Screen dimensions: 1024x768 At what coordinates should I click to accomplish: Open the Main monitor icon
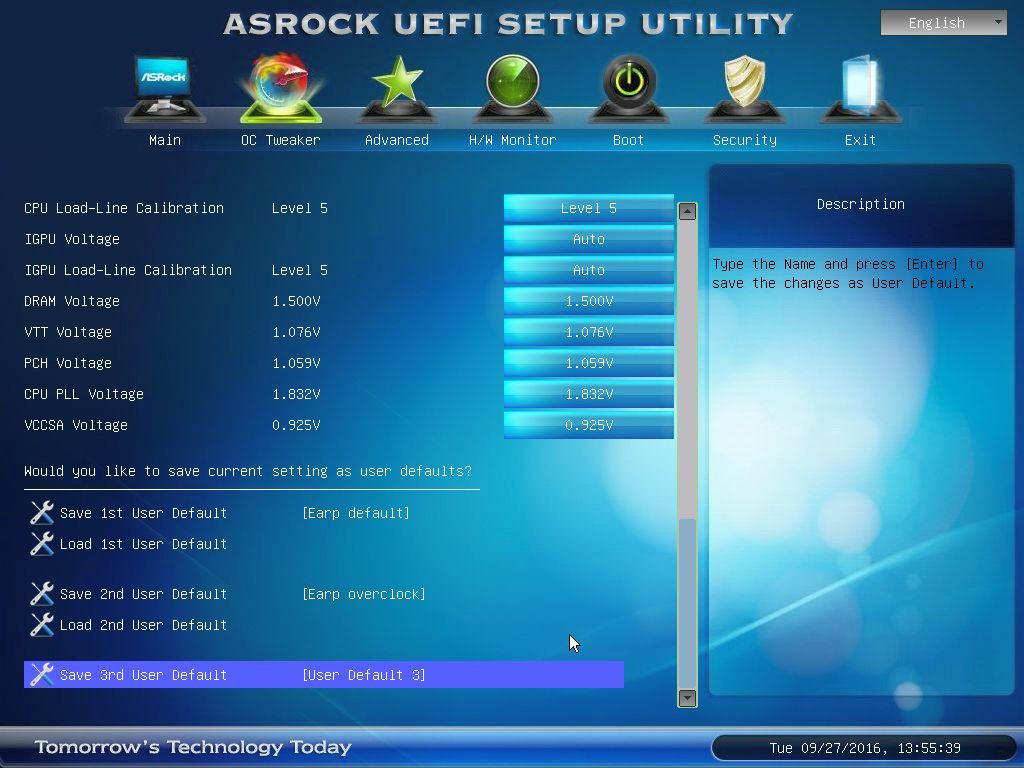pos(164,89)
